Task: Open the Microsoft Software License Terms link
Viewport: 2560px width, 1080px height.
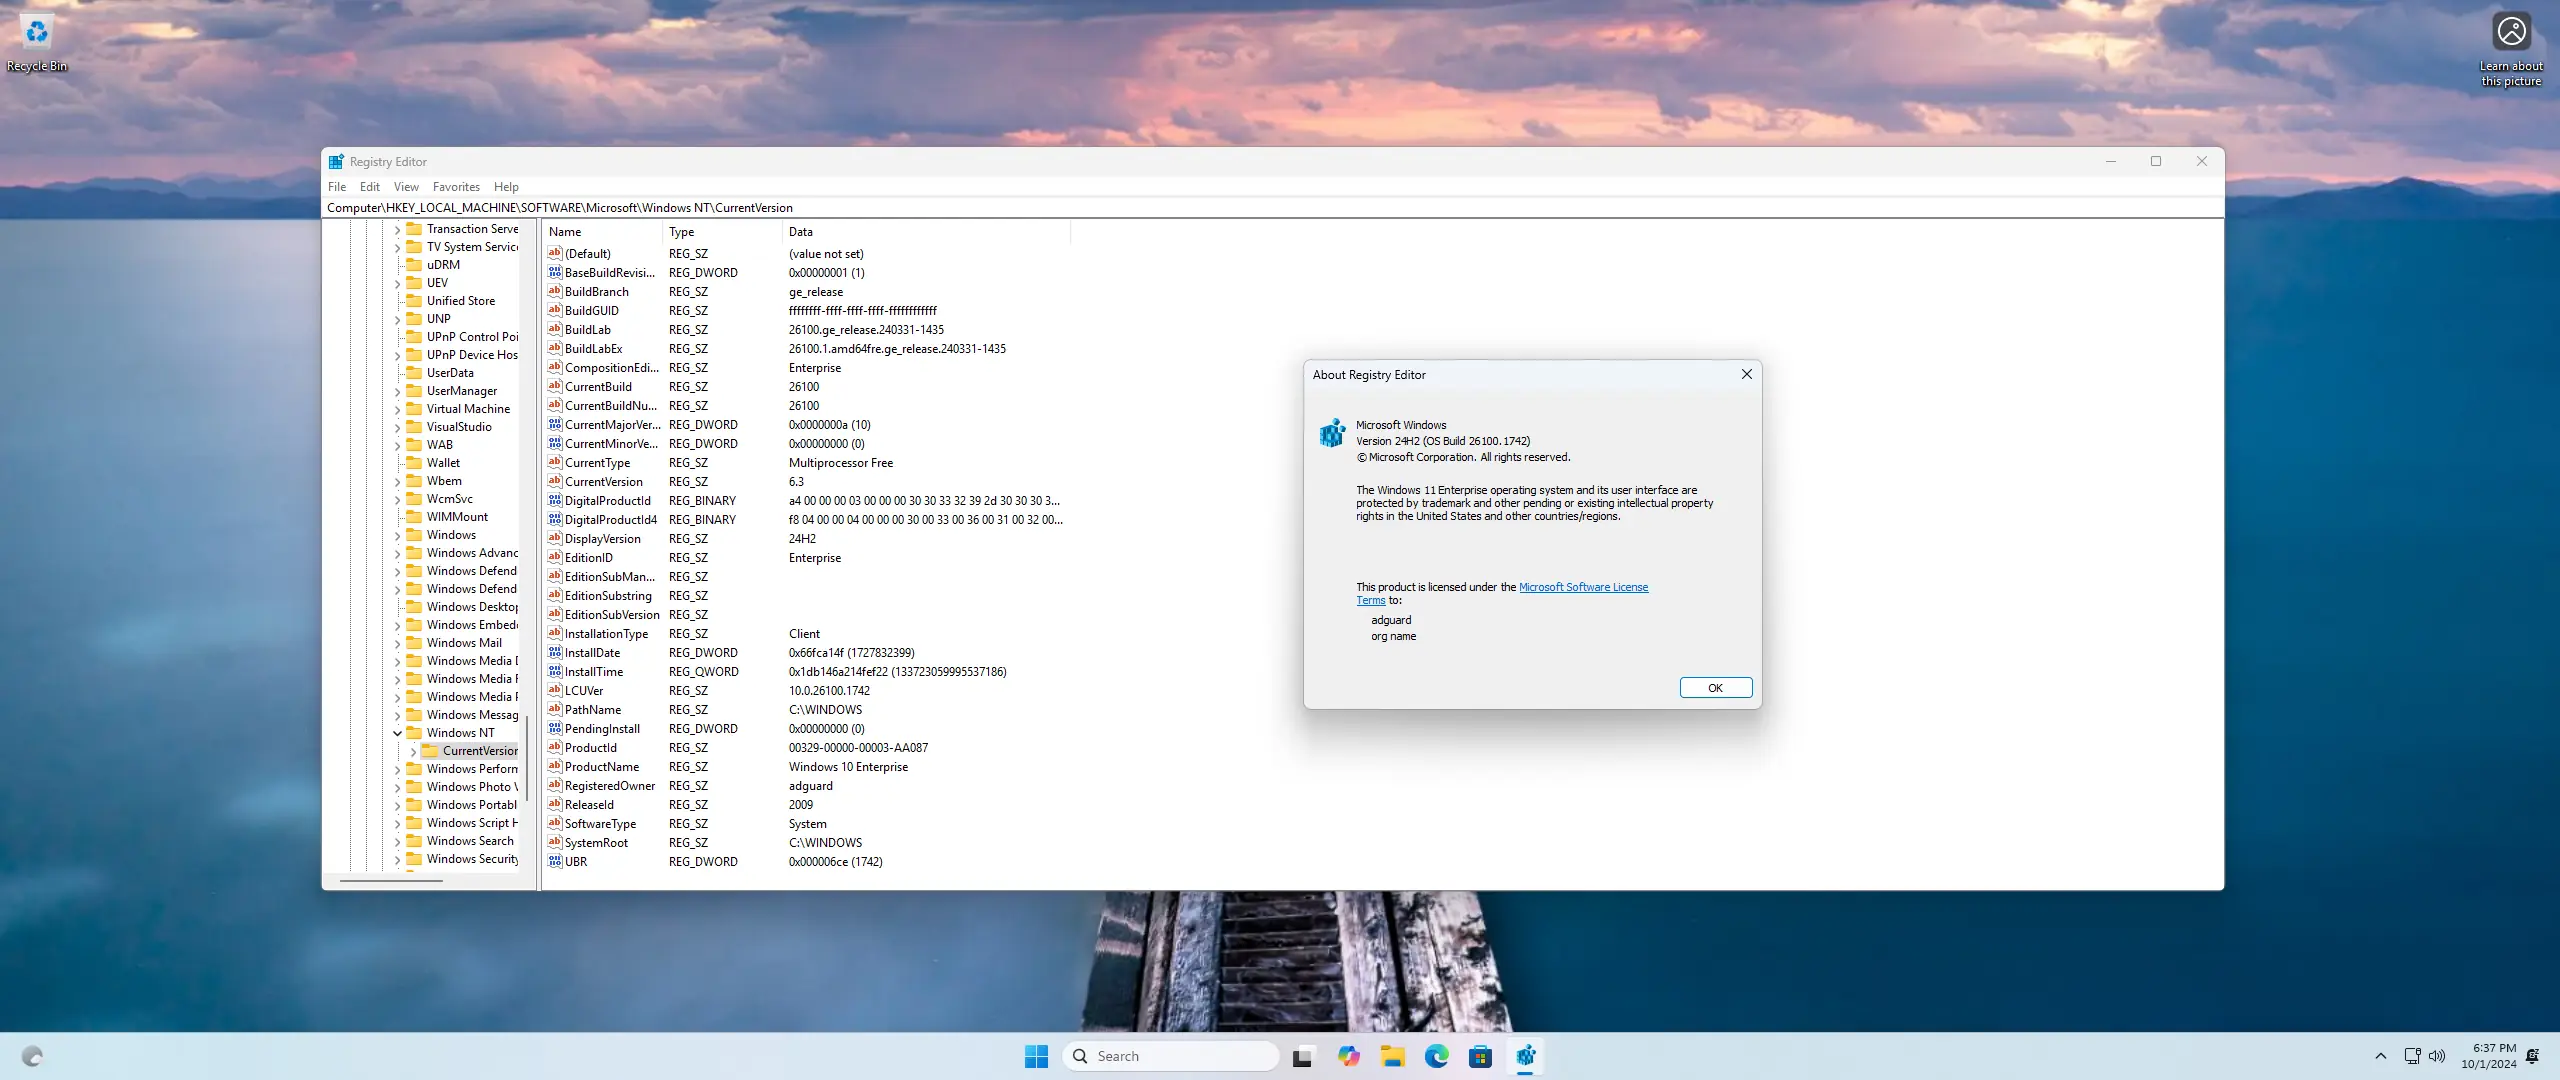Action: click(x=1582, y=587)
